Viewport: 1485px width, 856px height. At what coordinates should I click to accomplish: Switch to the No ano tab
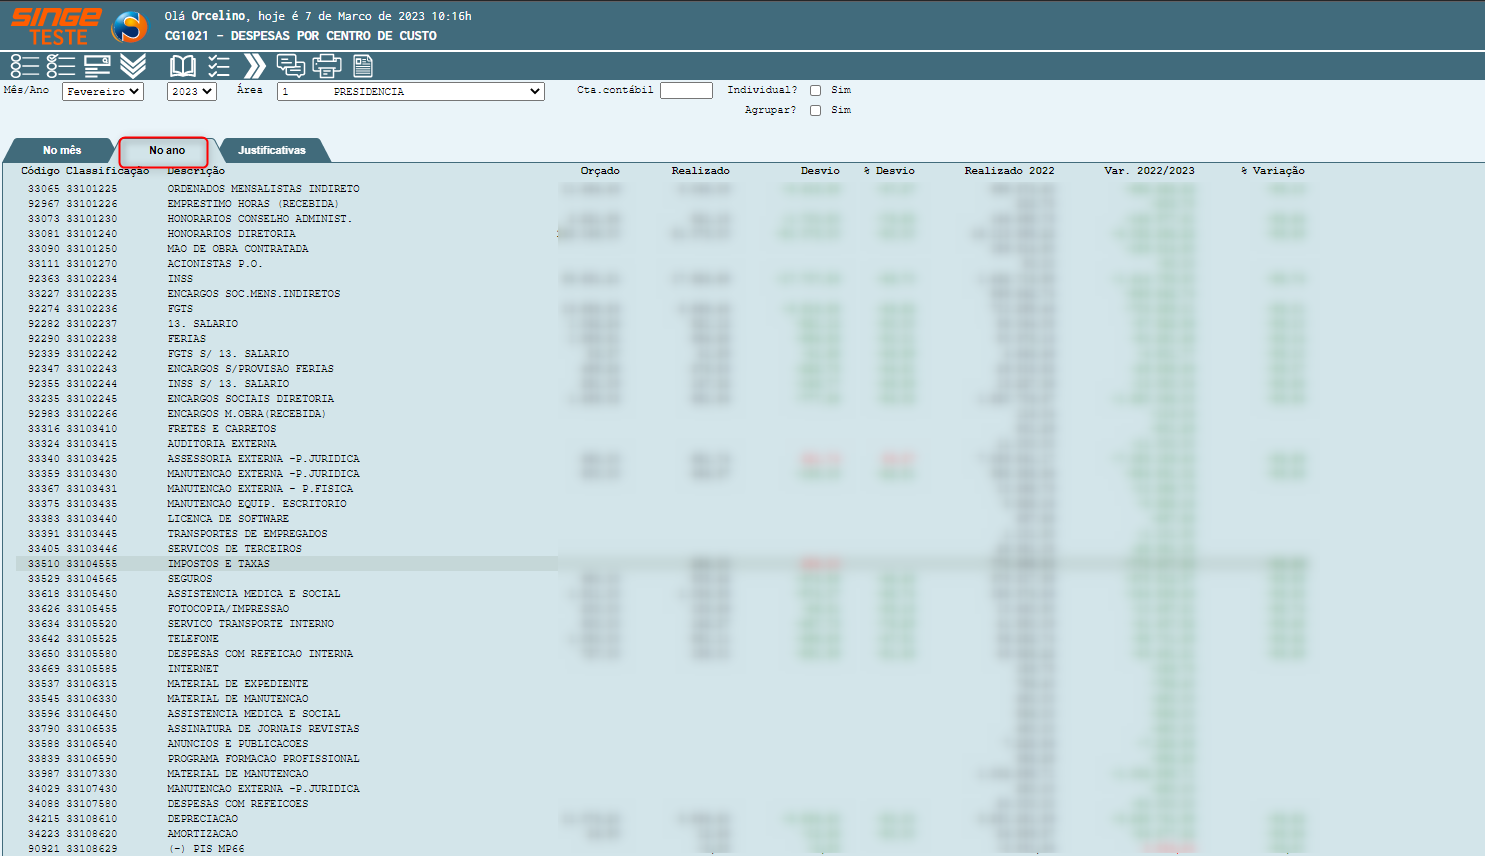pos(167,150)
